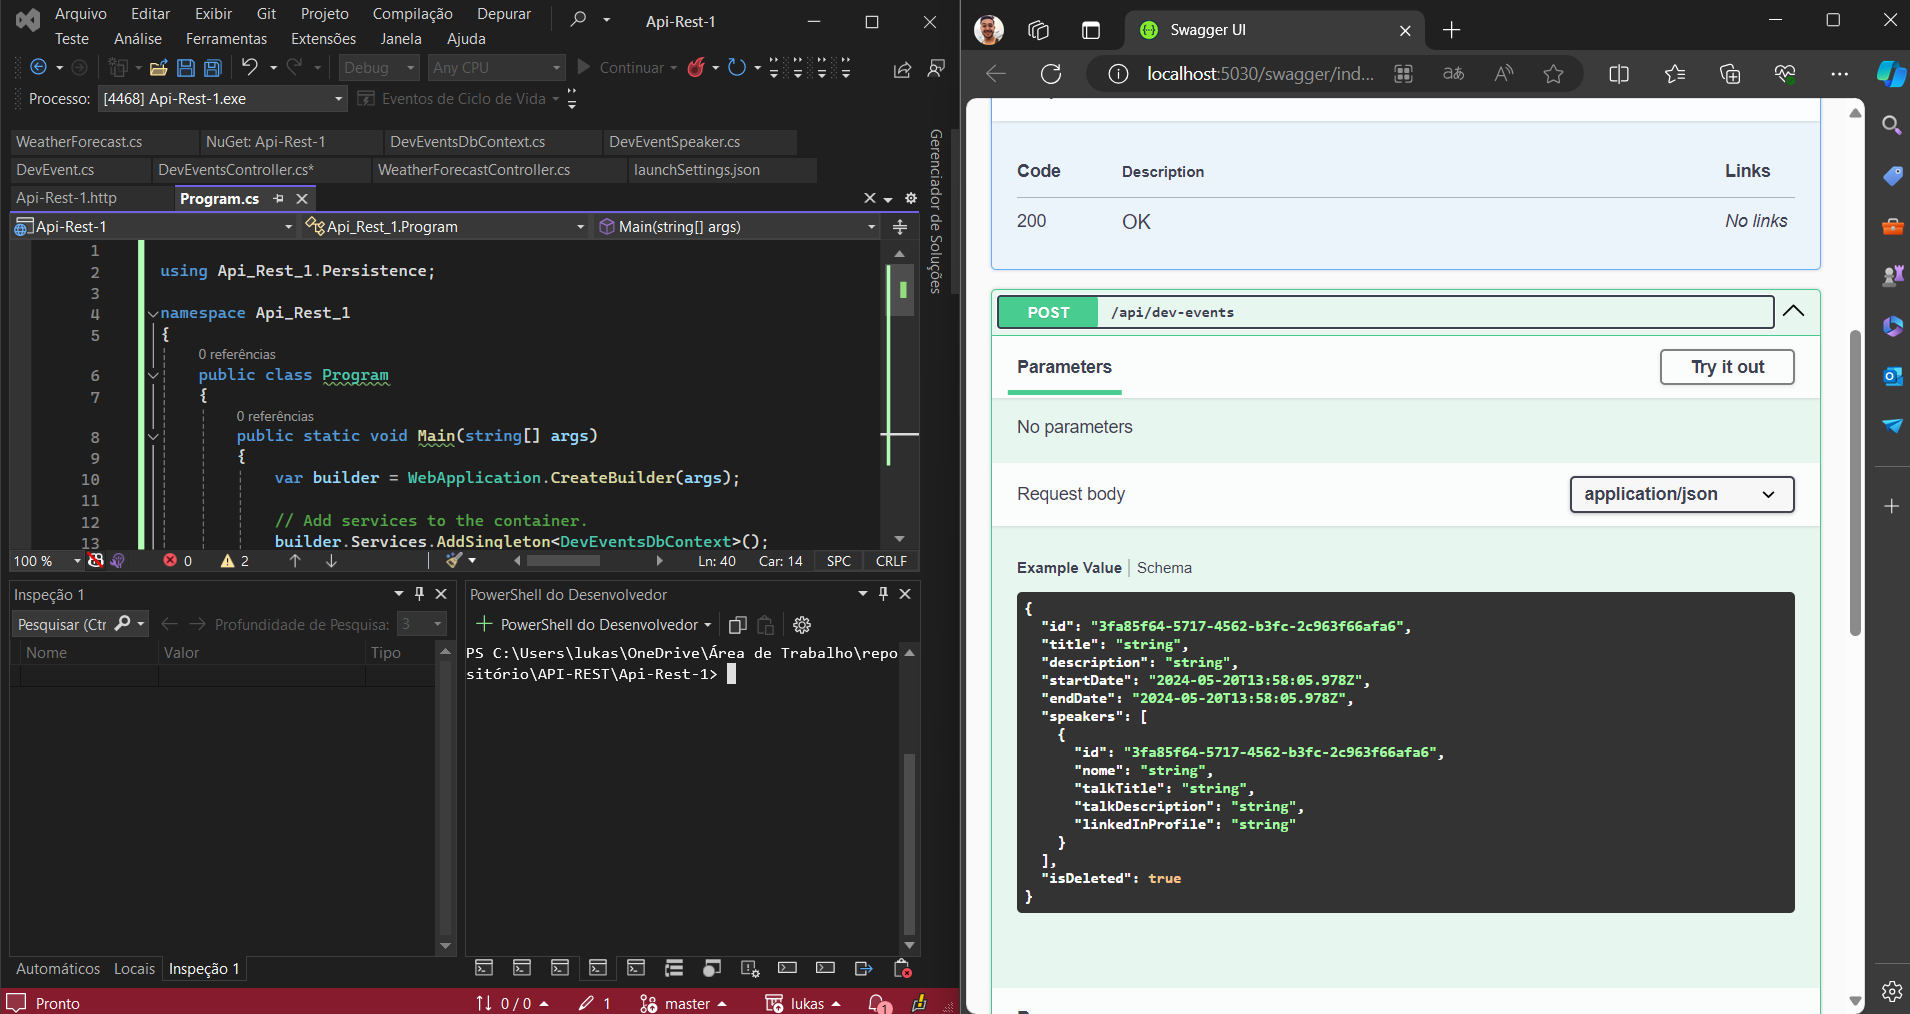Collapse the POST /api/dev-events section chevron
Image resolution: width=1910 pixels, height=1014 pixels.
[x=1794, y=311]
